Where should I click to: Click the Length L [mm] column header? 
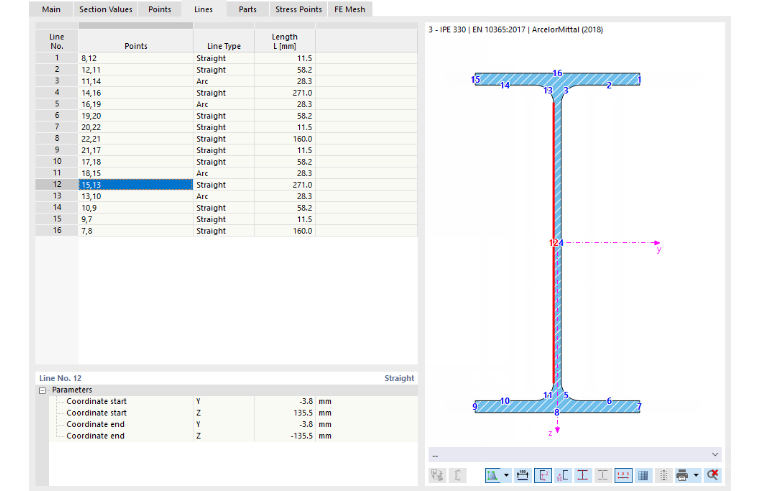tap(285, 41)
